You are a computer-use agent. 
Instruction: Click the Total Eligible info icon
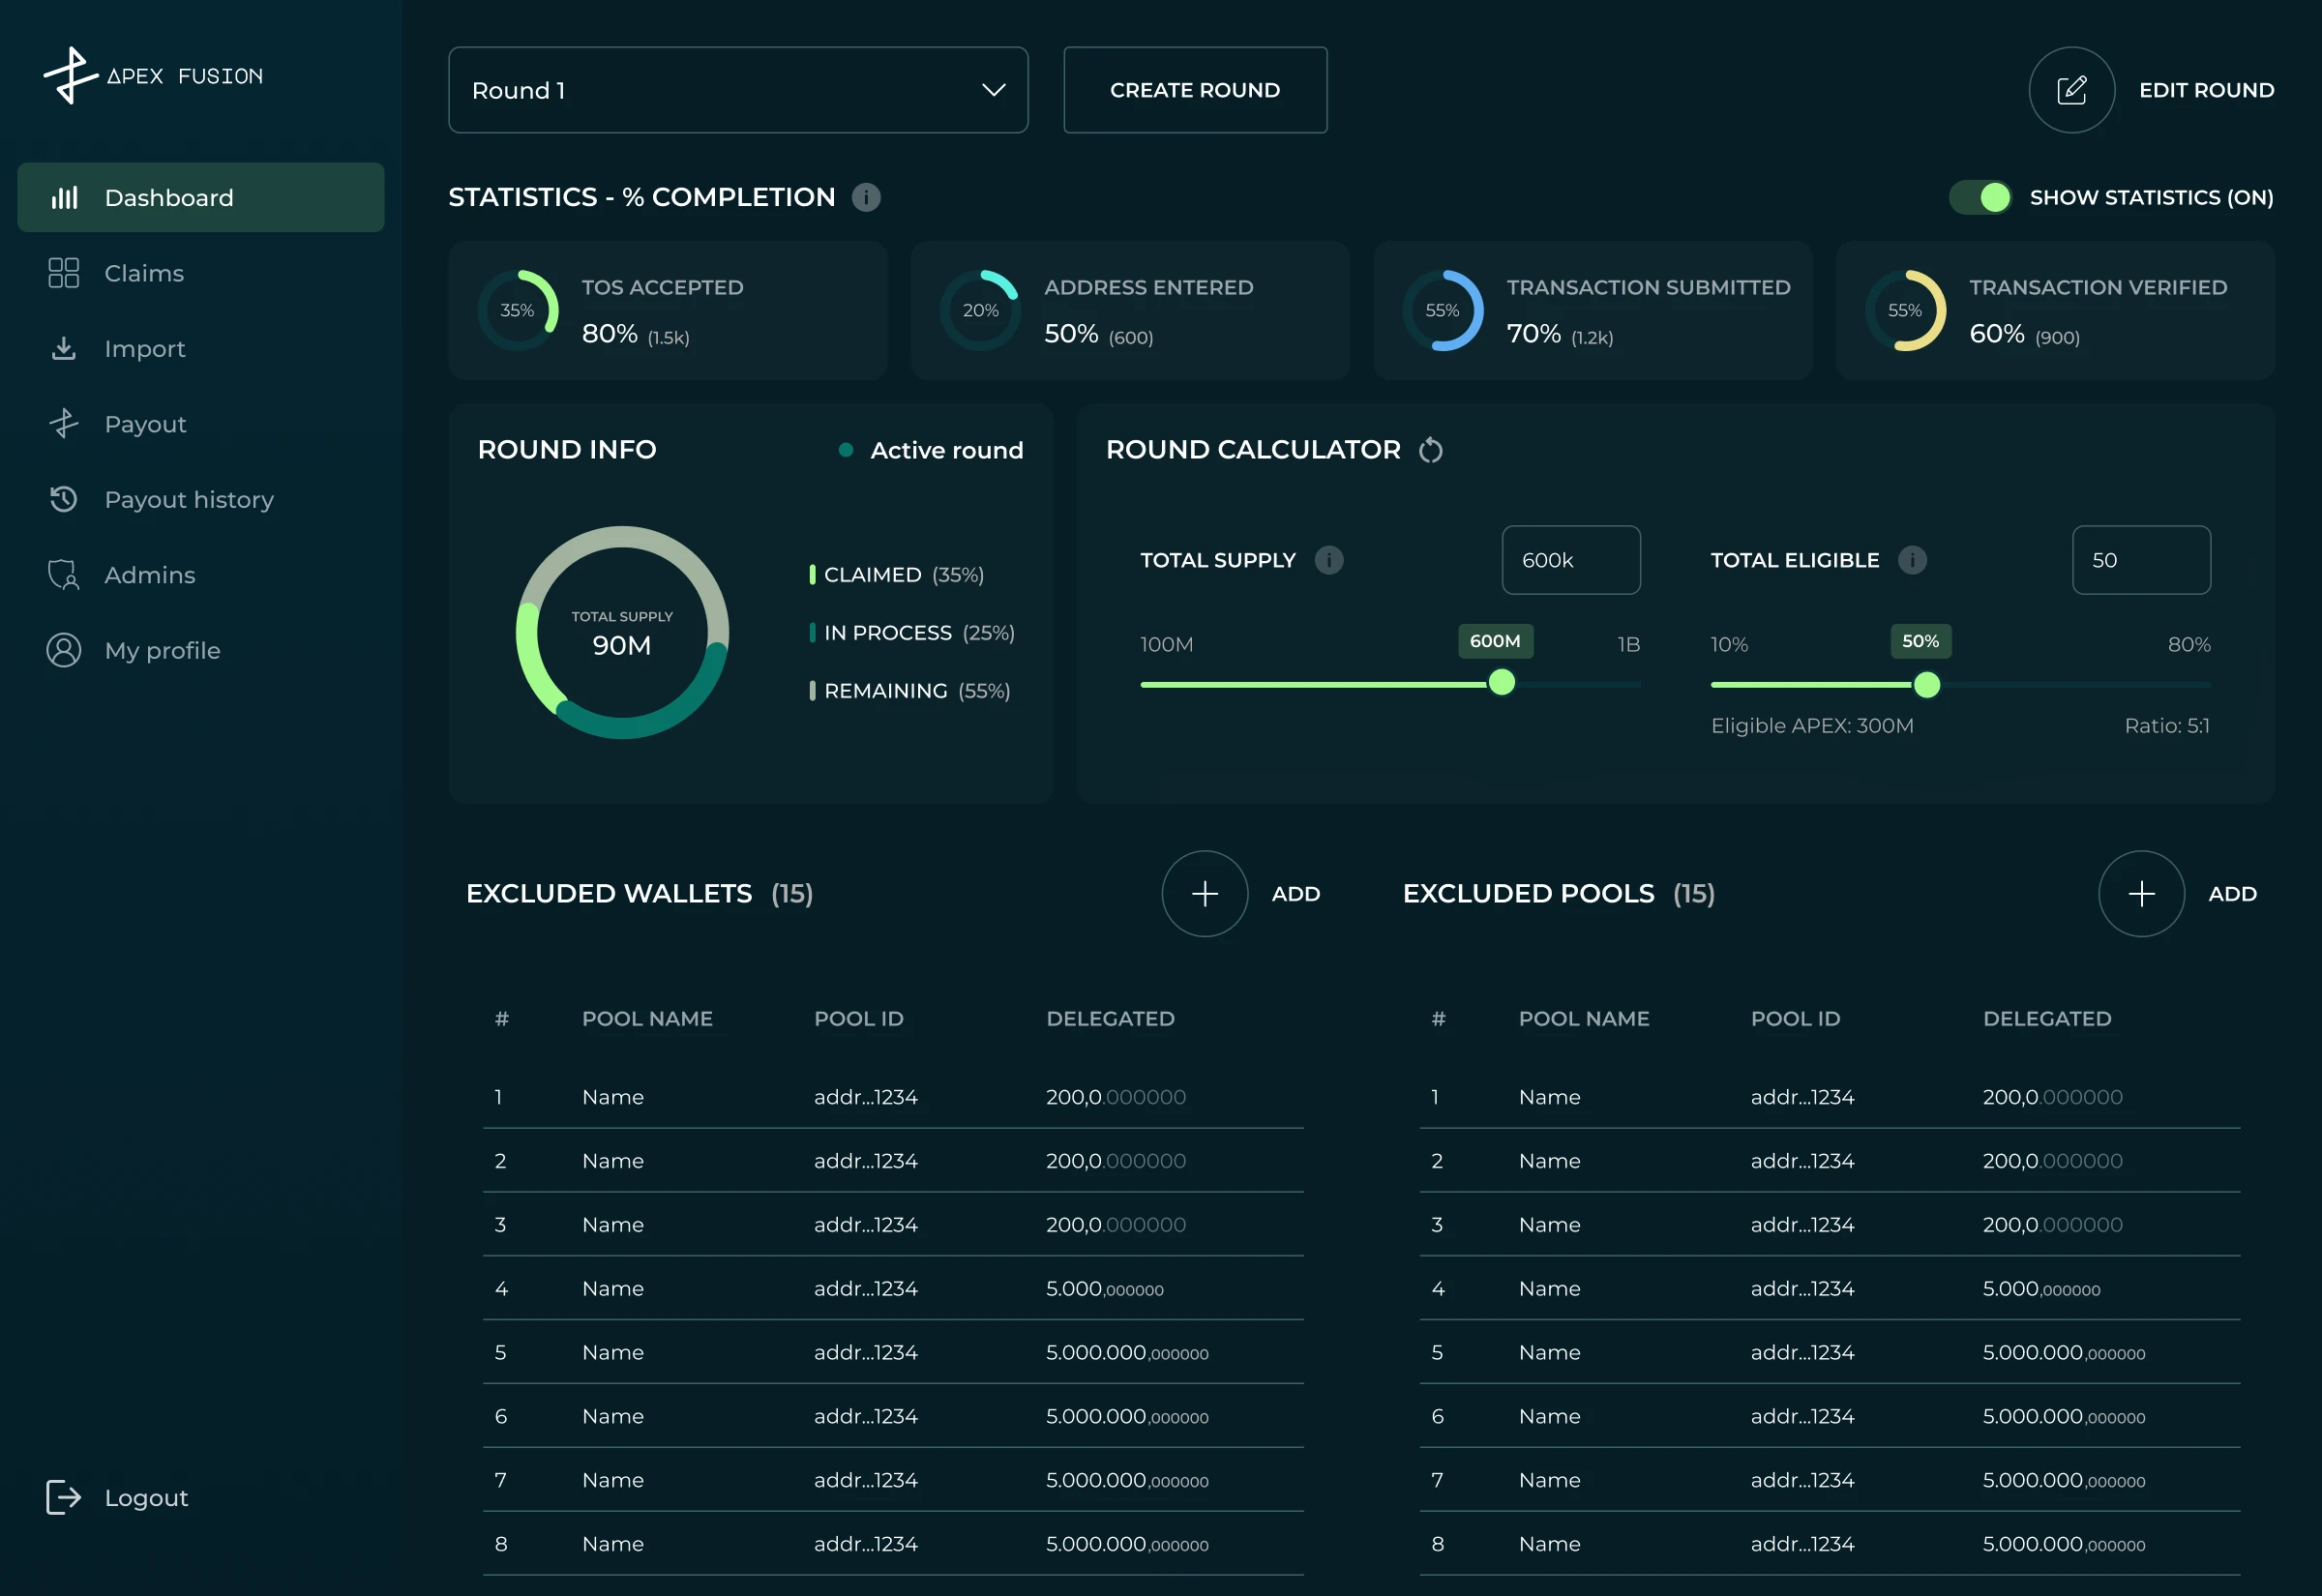pos(1911,560)
